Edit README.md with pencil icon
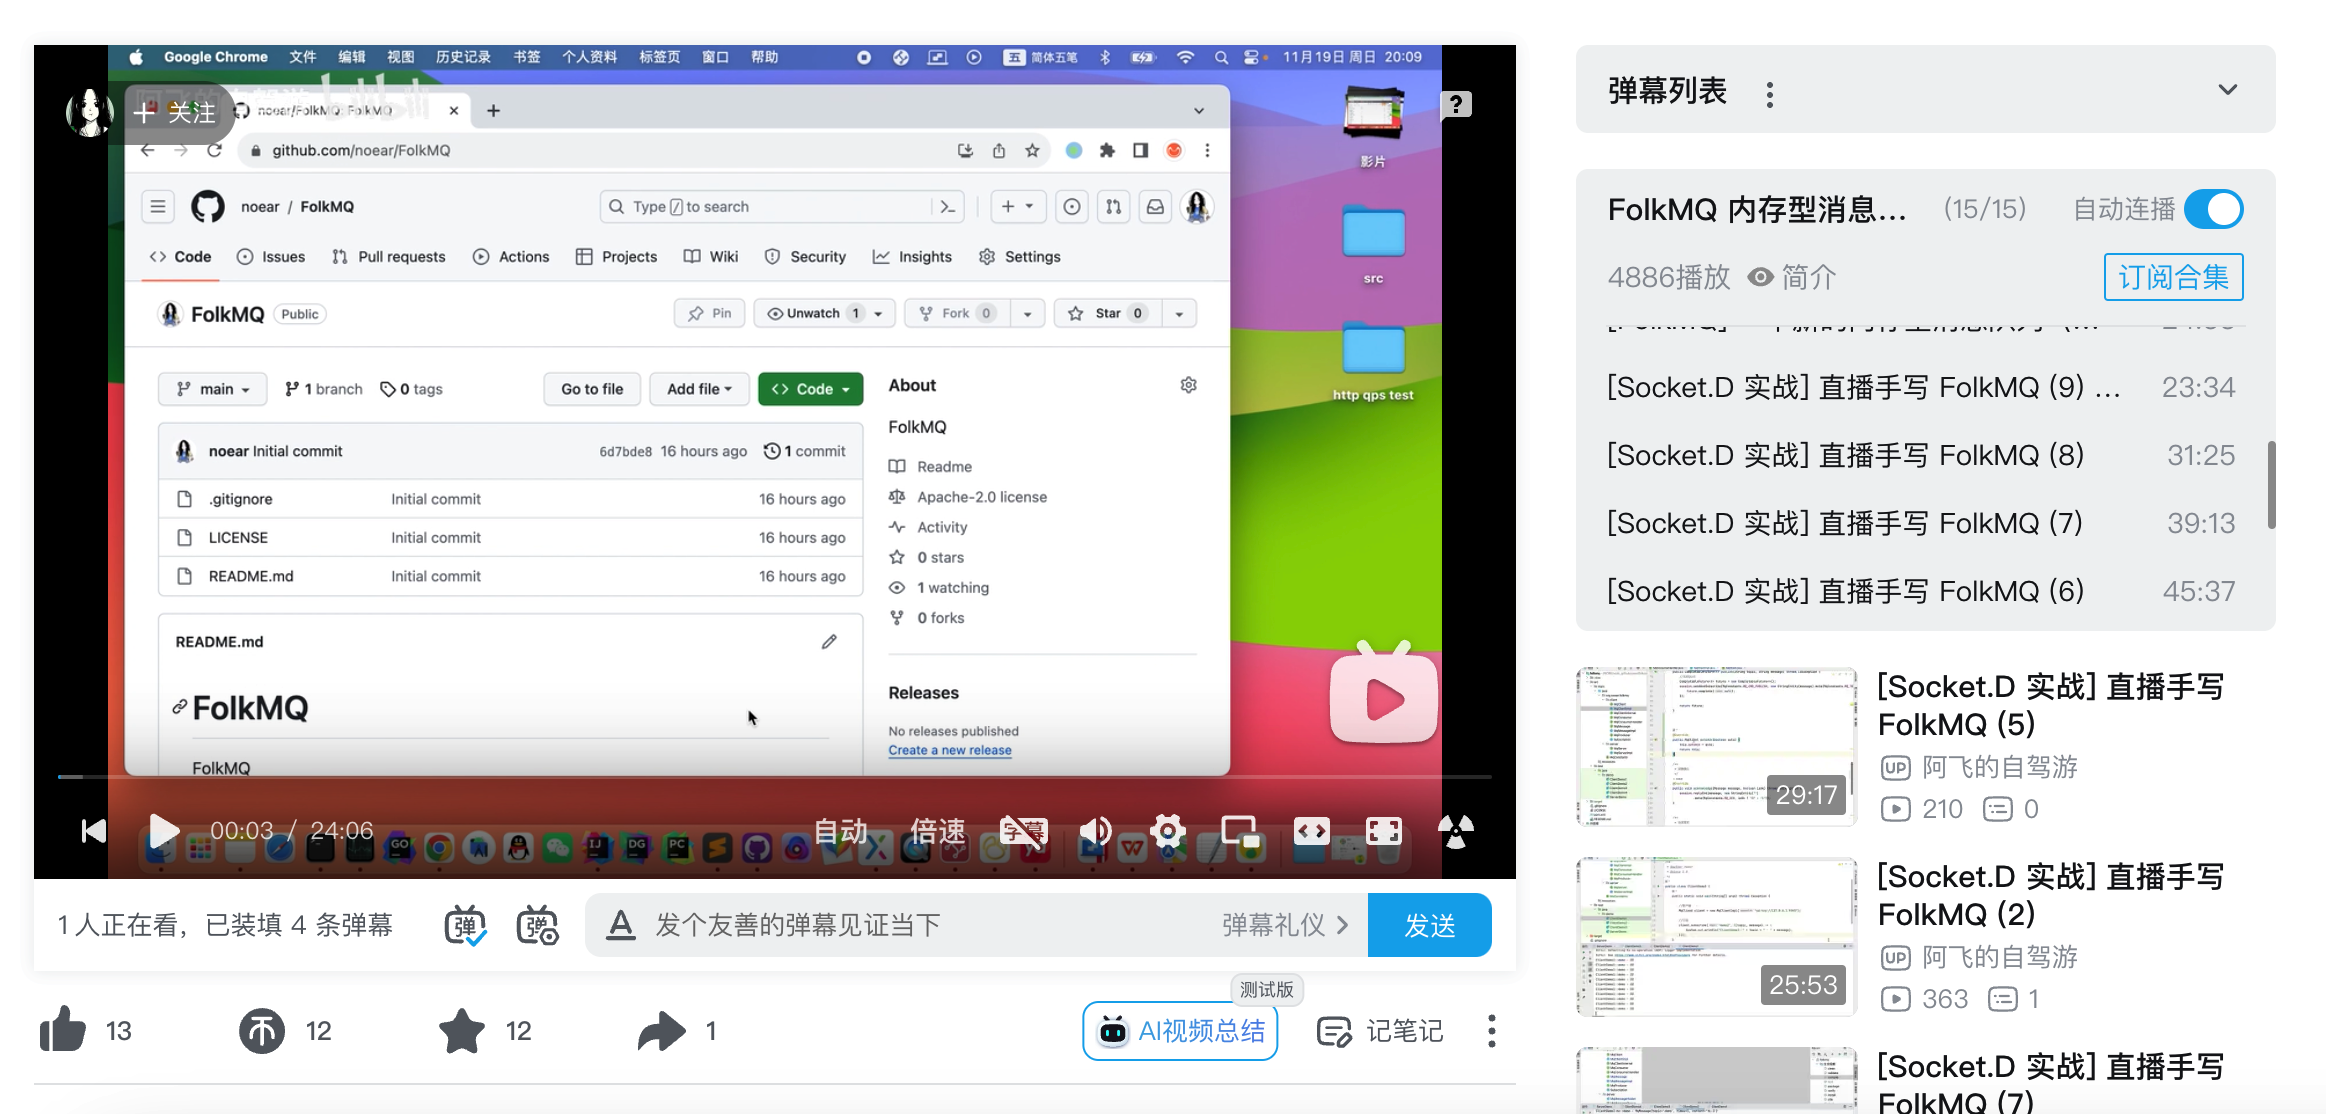This screenshot has height=1114, width=2326. tap(829, 642)
